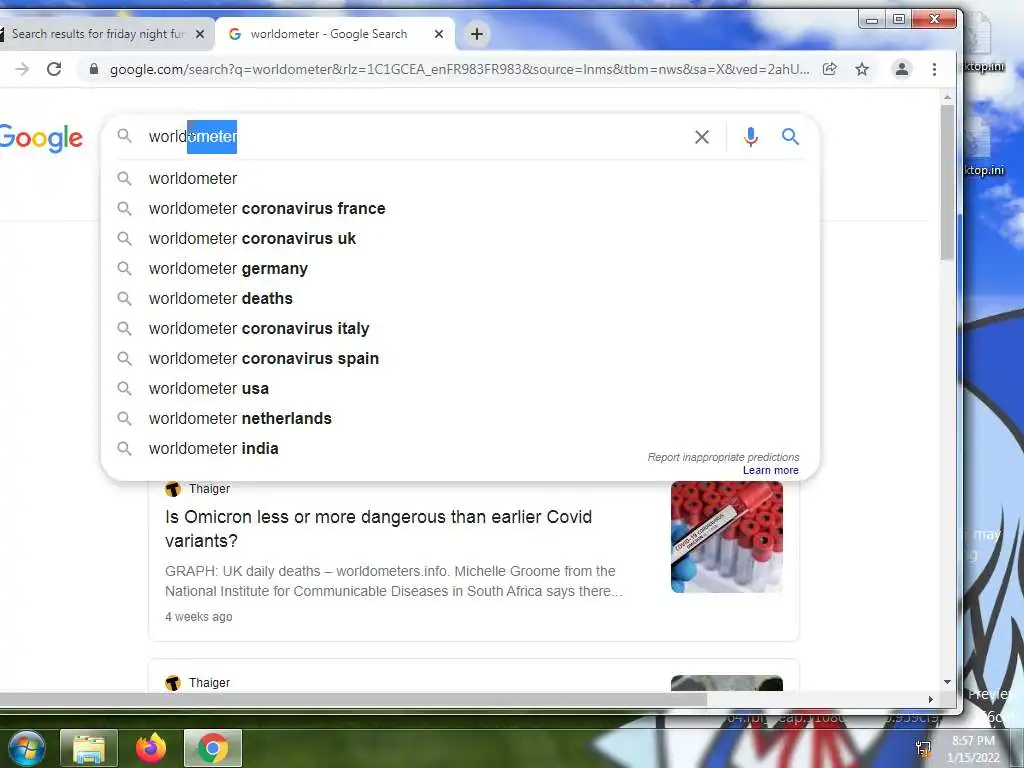Reload the page with the refresh icon

click(x=54, y=69)
